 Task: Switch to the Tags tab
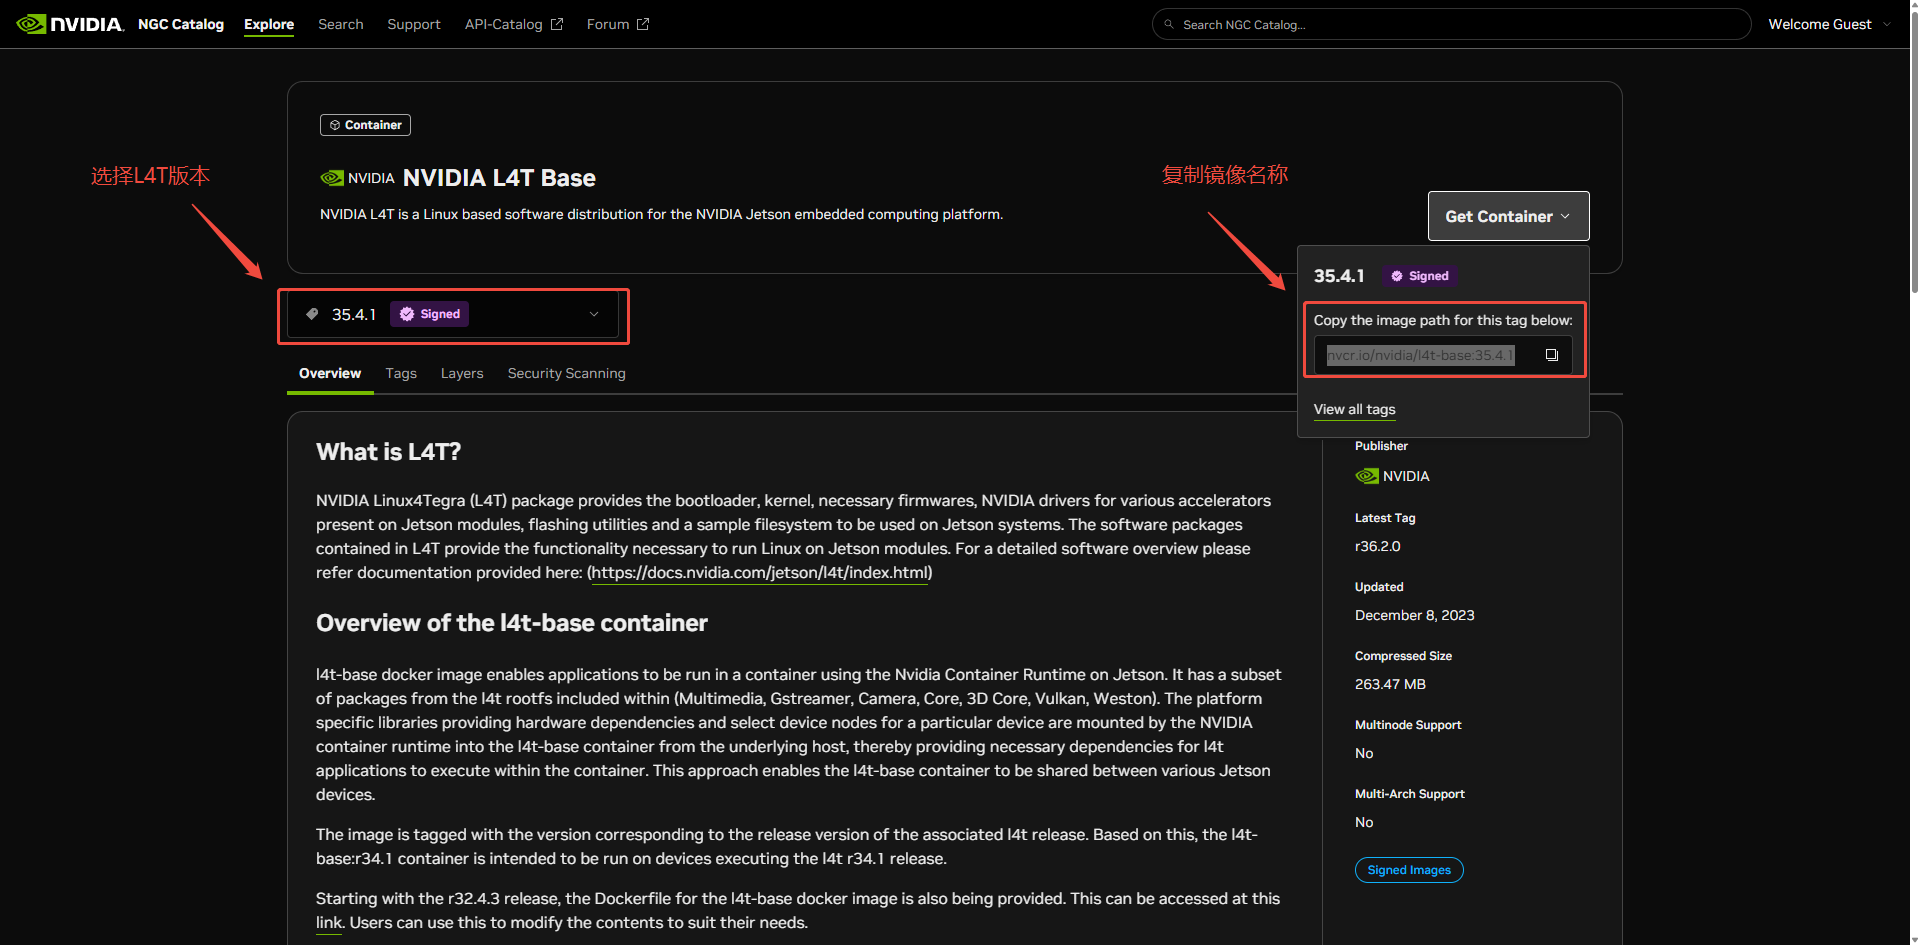coord(401,373)
